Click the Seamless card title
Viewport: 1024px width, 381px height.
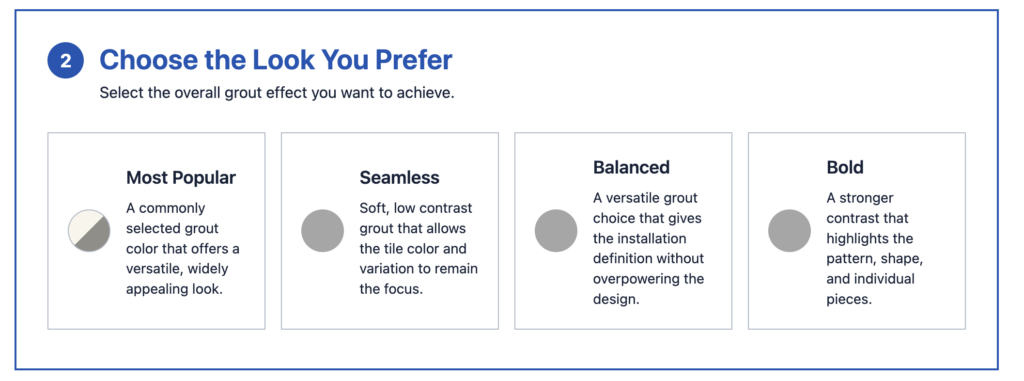coord(399,178)
